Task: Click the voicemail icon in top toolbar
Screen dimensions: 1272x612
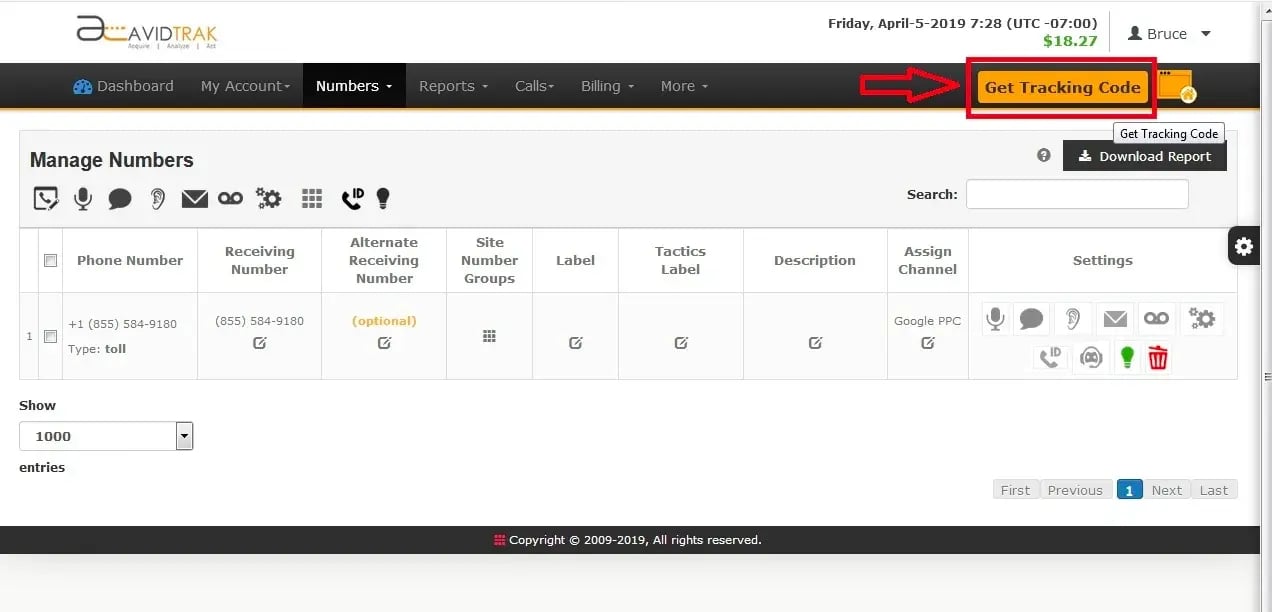Action: click(230, 198)
